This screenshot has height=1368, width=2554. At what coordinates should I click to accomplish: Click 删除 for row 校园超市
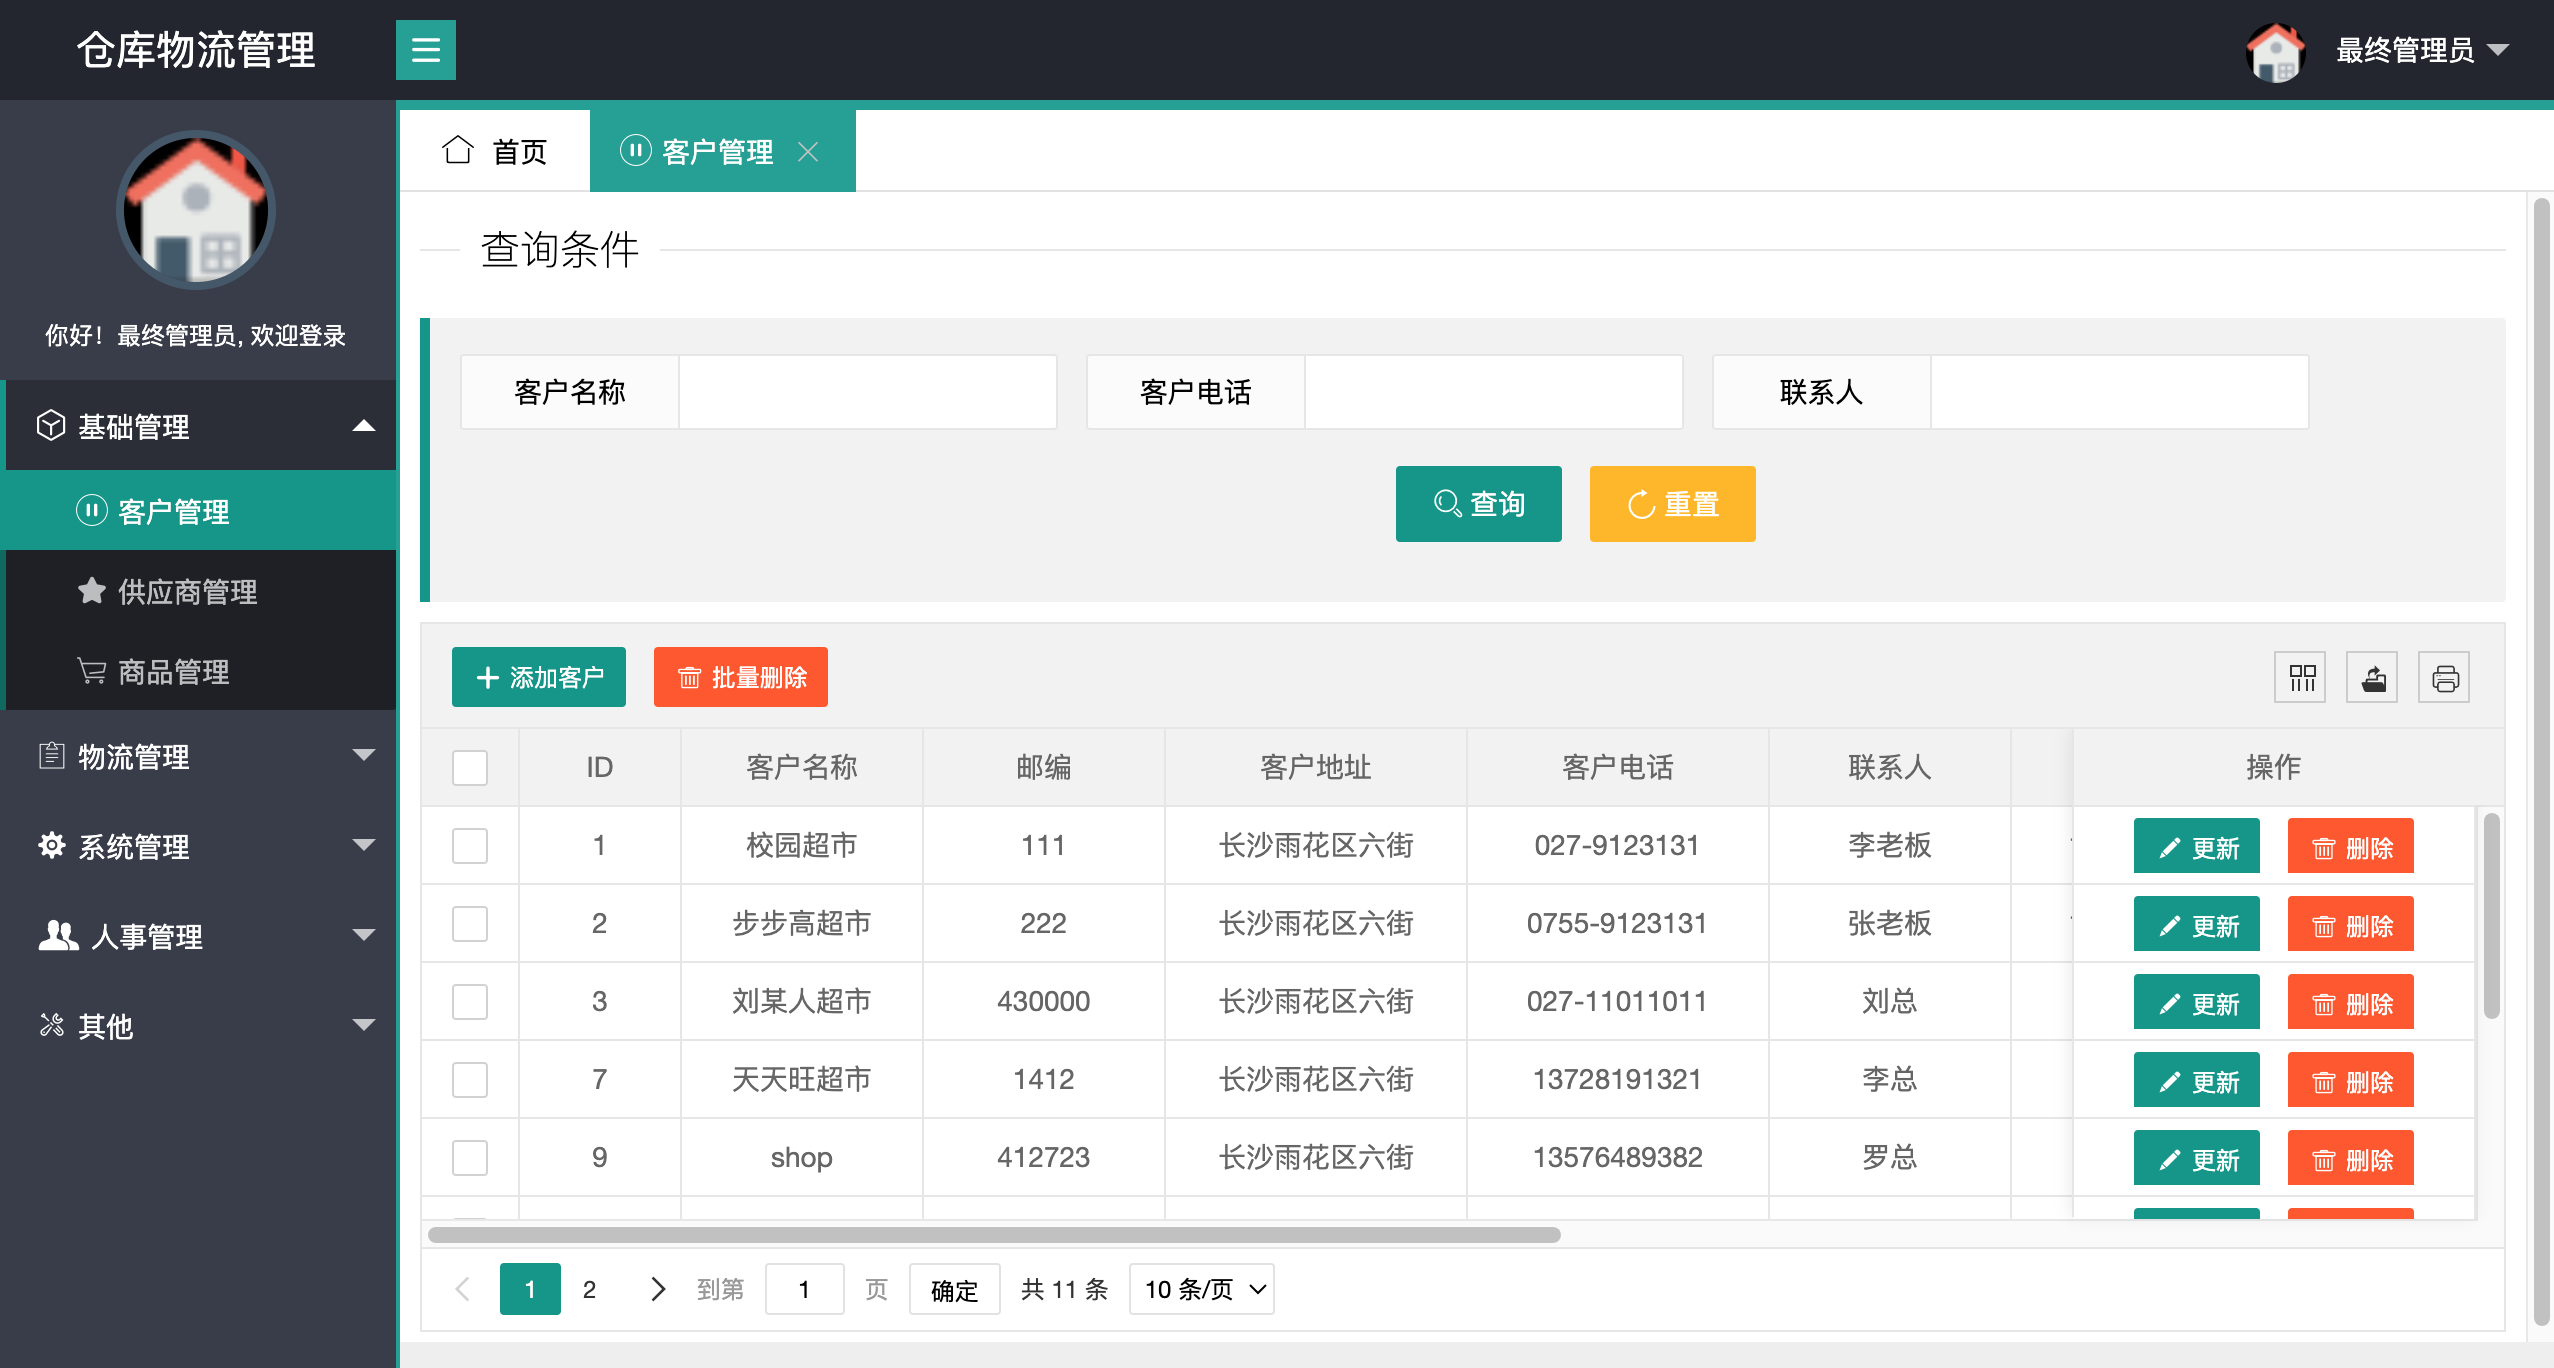coord(2350,846)
